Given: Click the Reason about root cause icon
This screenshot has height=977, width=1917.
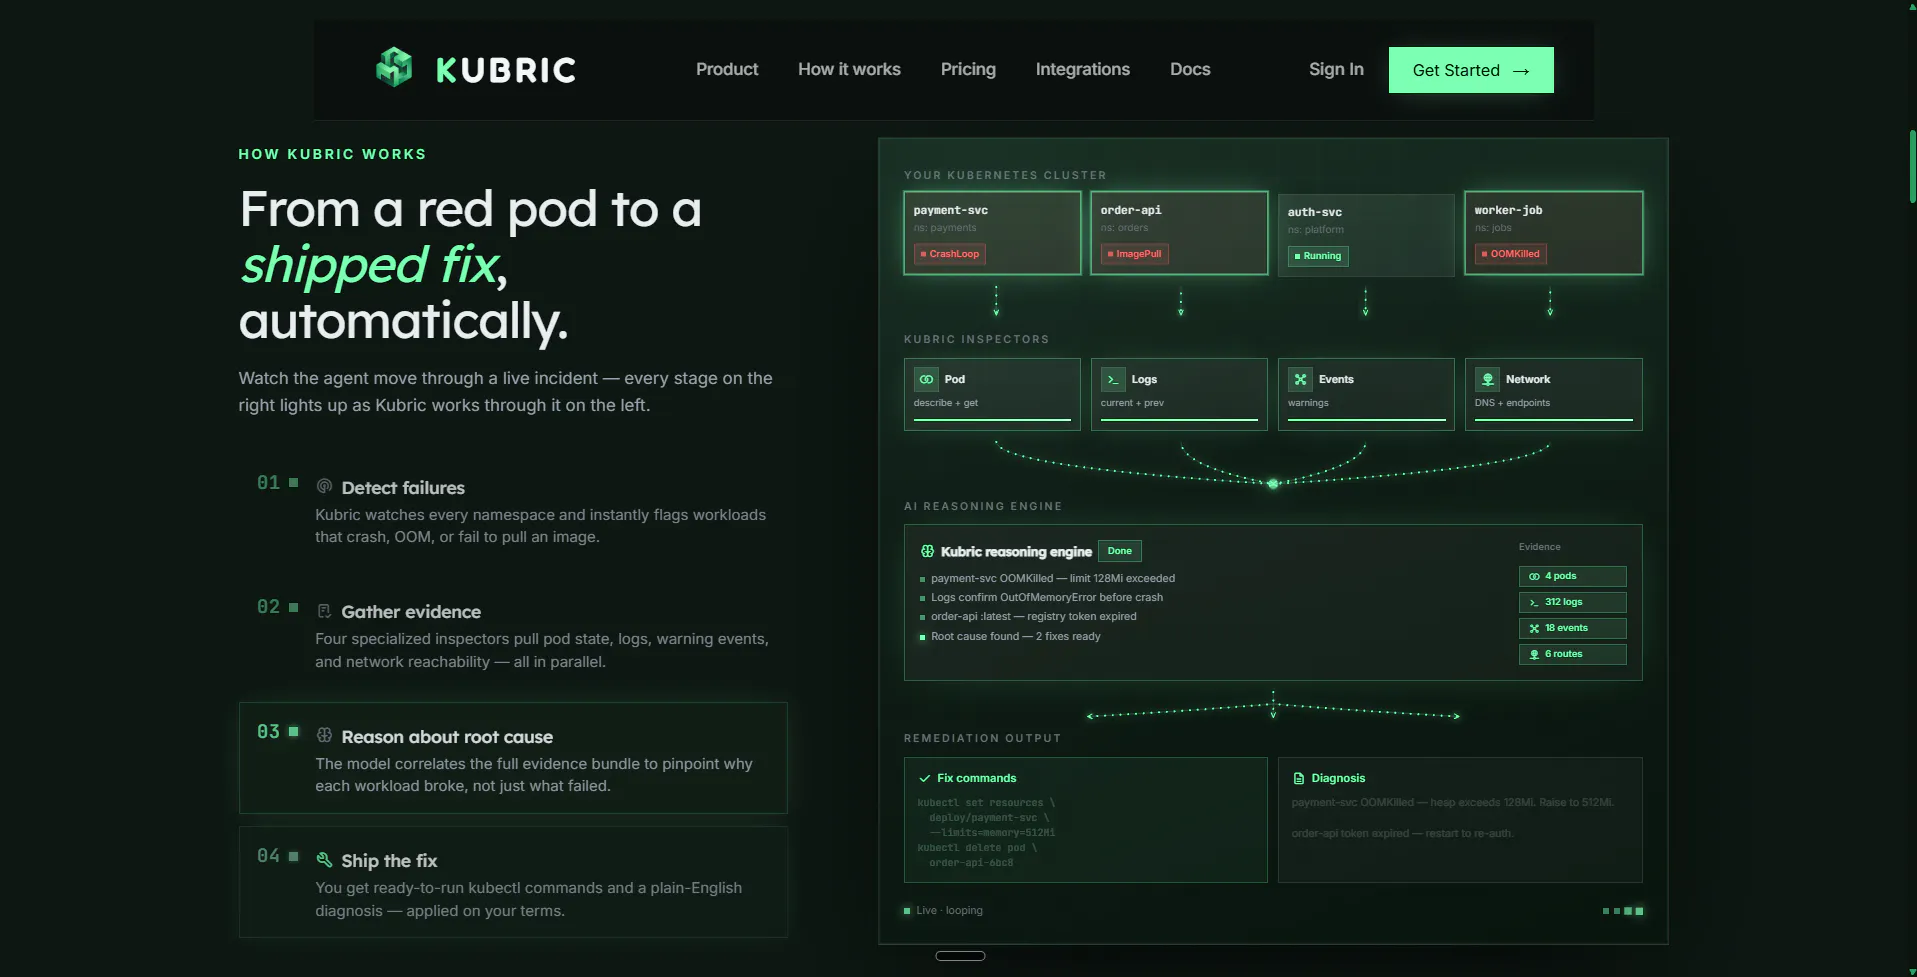Looking at the screenshot, I should point(324,735).
